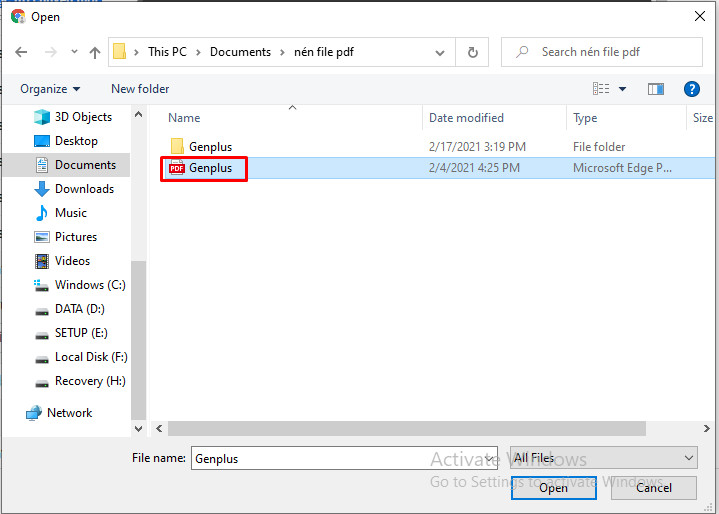Sort files by Name column

(184, 118)
